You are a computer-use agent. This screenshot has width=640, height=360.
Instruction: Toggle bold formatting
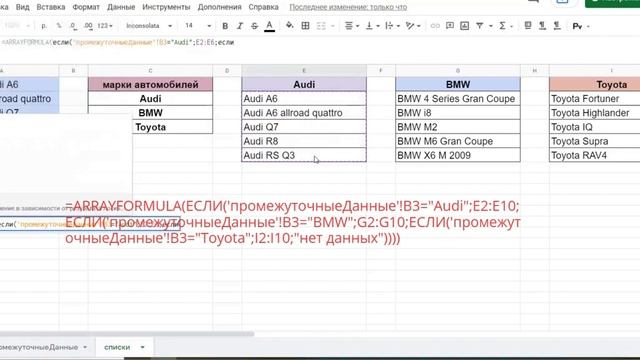point(225,26)
